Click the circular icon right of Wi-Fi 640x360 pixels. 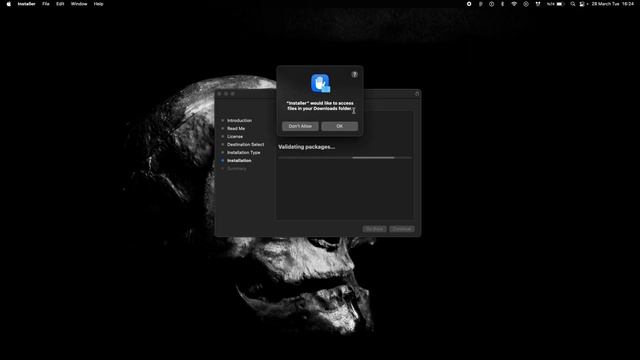click(x=526, y=4)
